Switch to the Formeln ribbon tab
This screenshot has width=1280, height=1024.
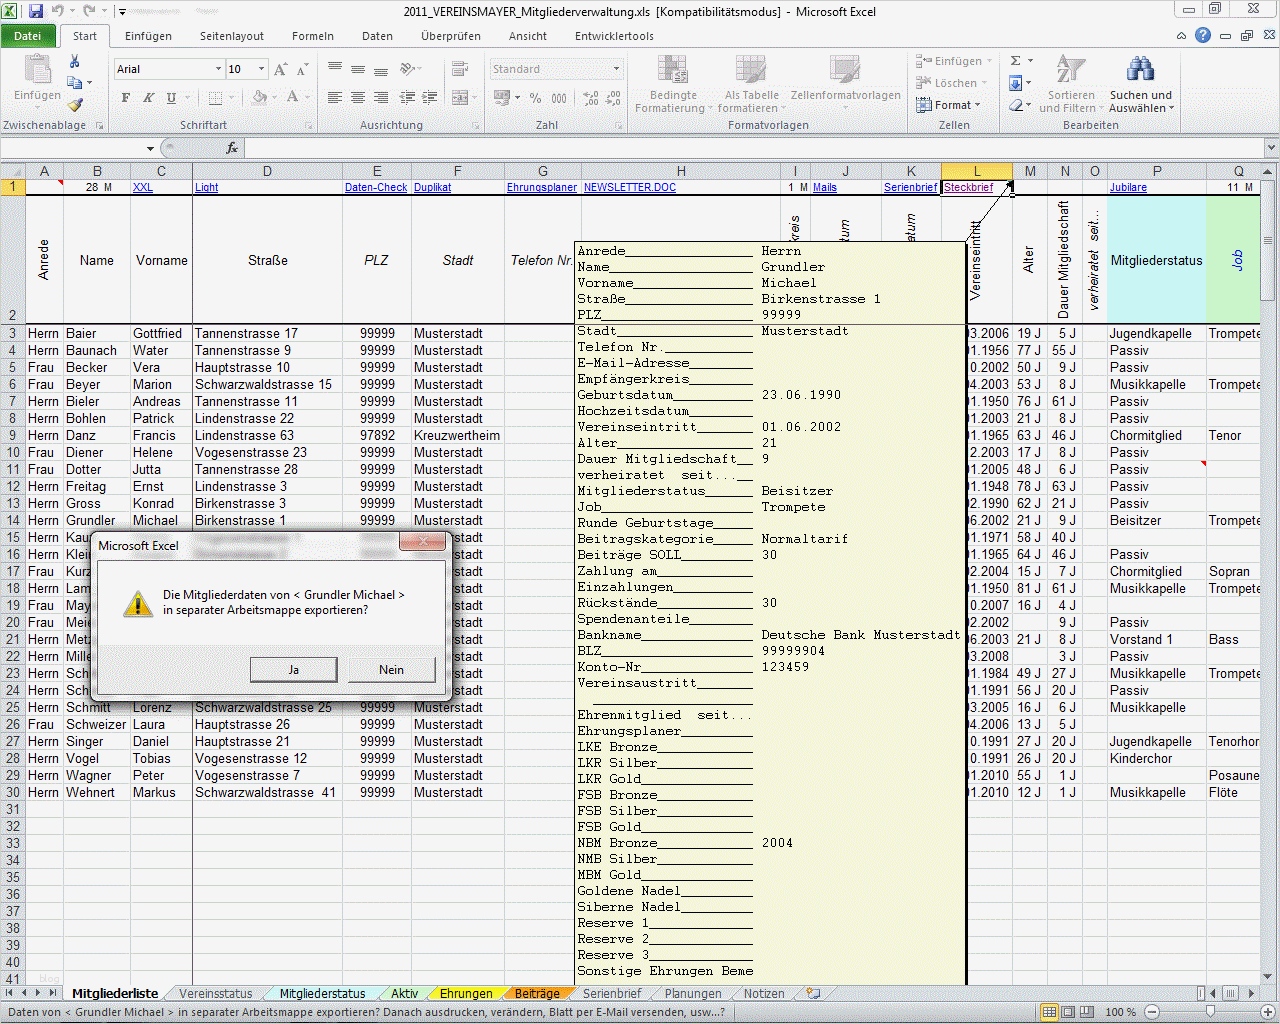(x=312, y=35)
